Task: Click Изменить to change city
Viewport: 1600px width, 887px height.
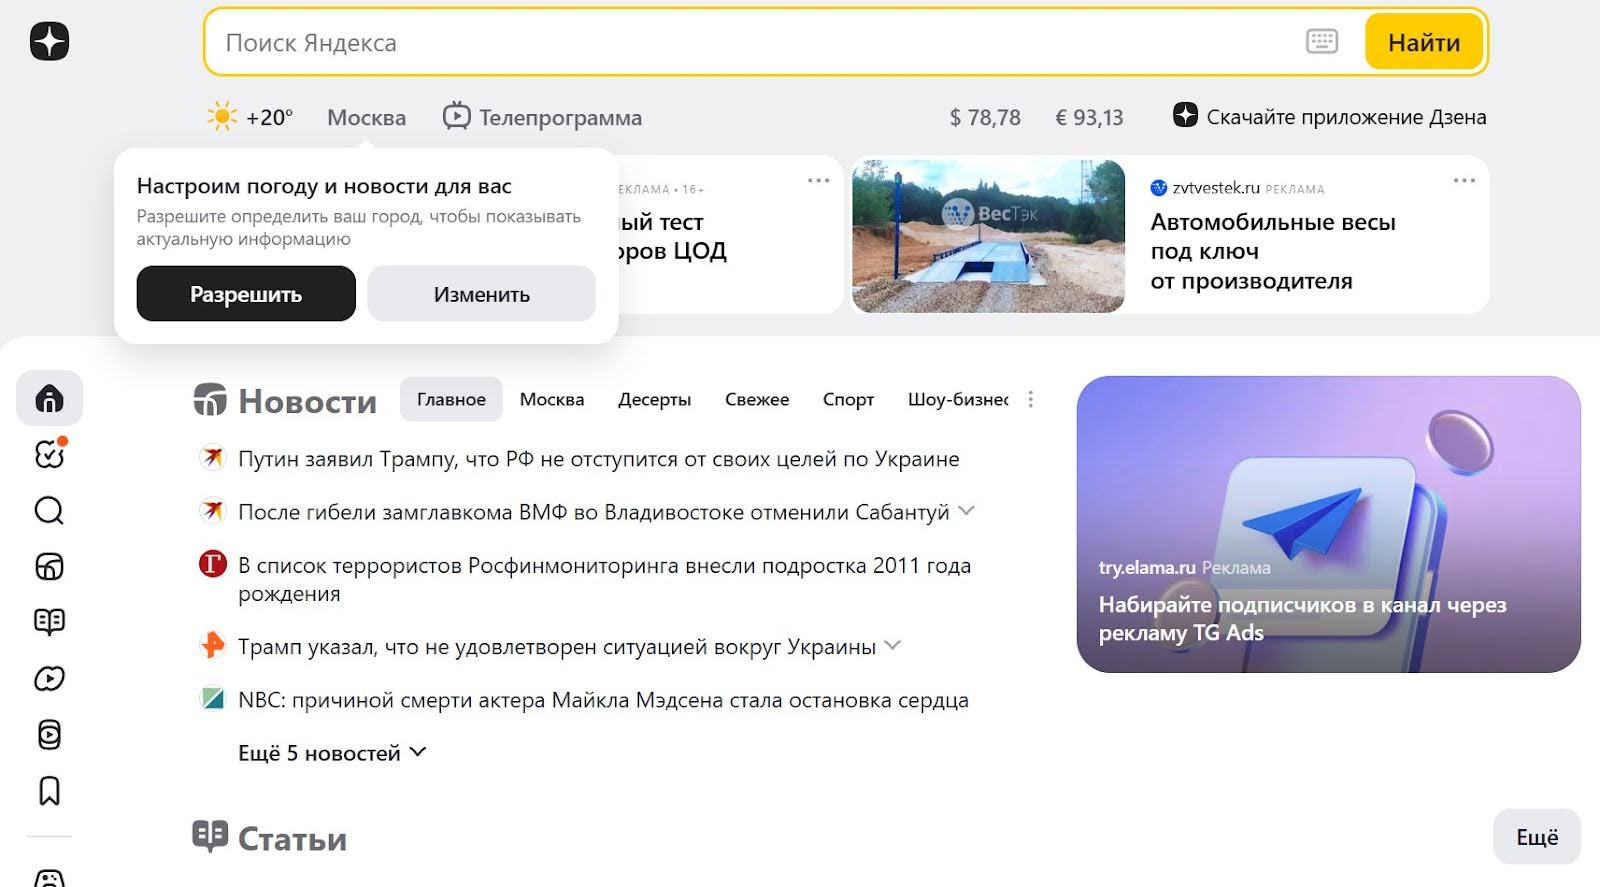Action: [482, 294]
